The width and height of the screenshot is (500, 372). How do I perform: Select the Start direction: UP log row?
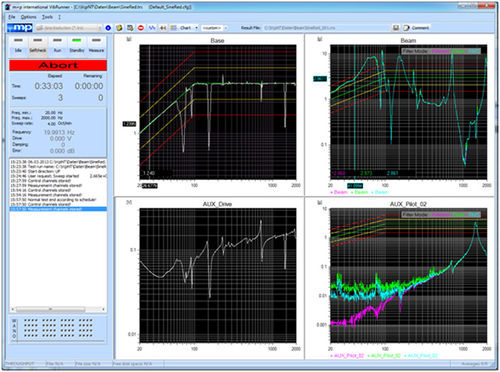coord(58,171)
